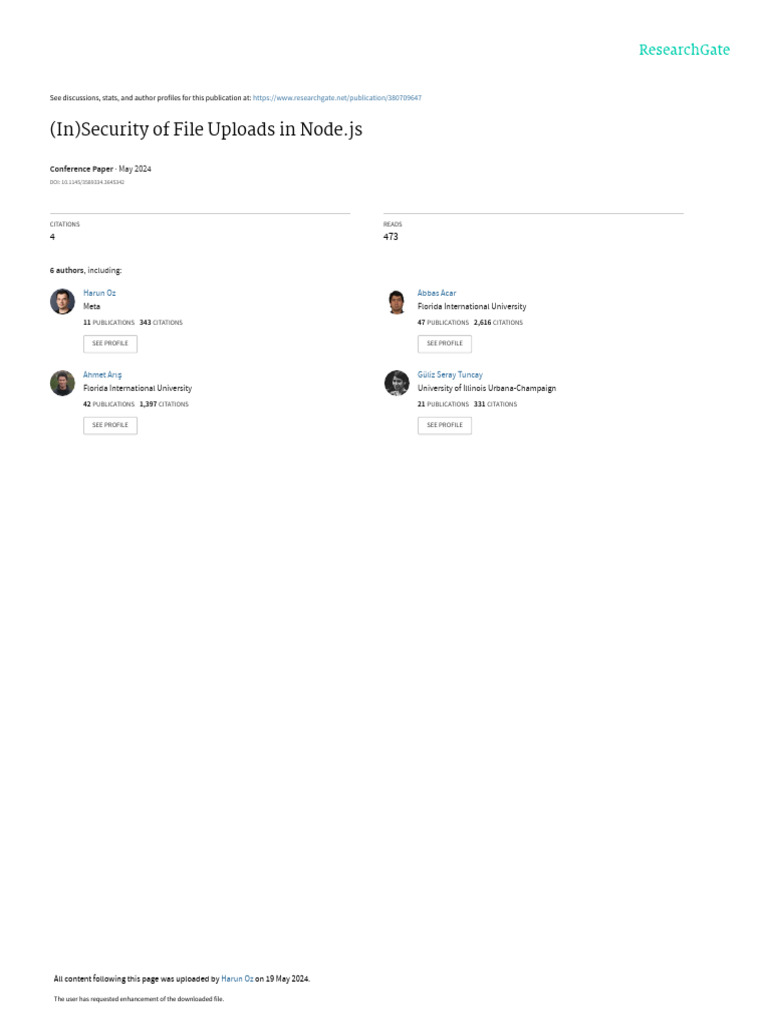Click Abbas Acar's profile photo
768x1024 pixels.
tap(396, 301)
